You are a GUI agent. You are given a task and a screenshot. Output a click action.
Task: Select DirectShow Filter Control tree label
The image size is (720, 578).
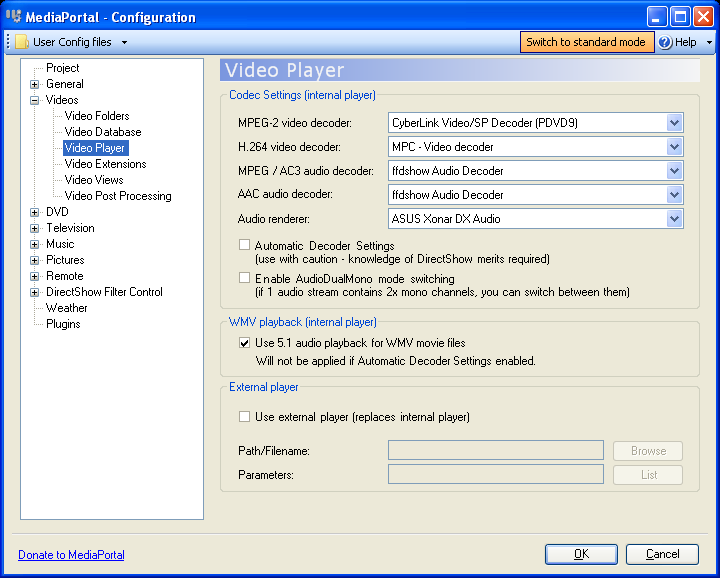coord(104,292)
